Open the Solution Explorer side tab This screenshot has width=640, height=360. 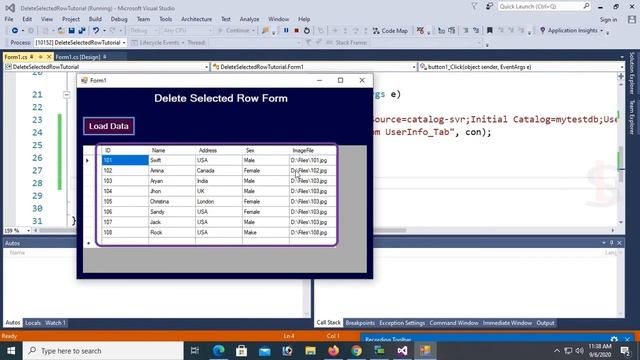[632, 73]
